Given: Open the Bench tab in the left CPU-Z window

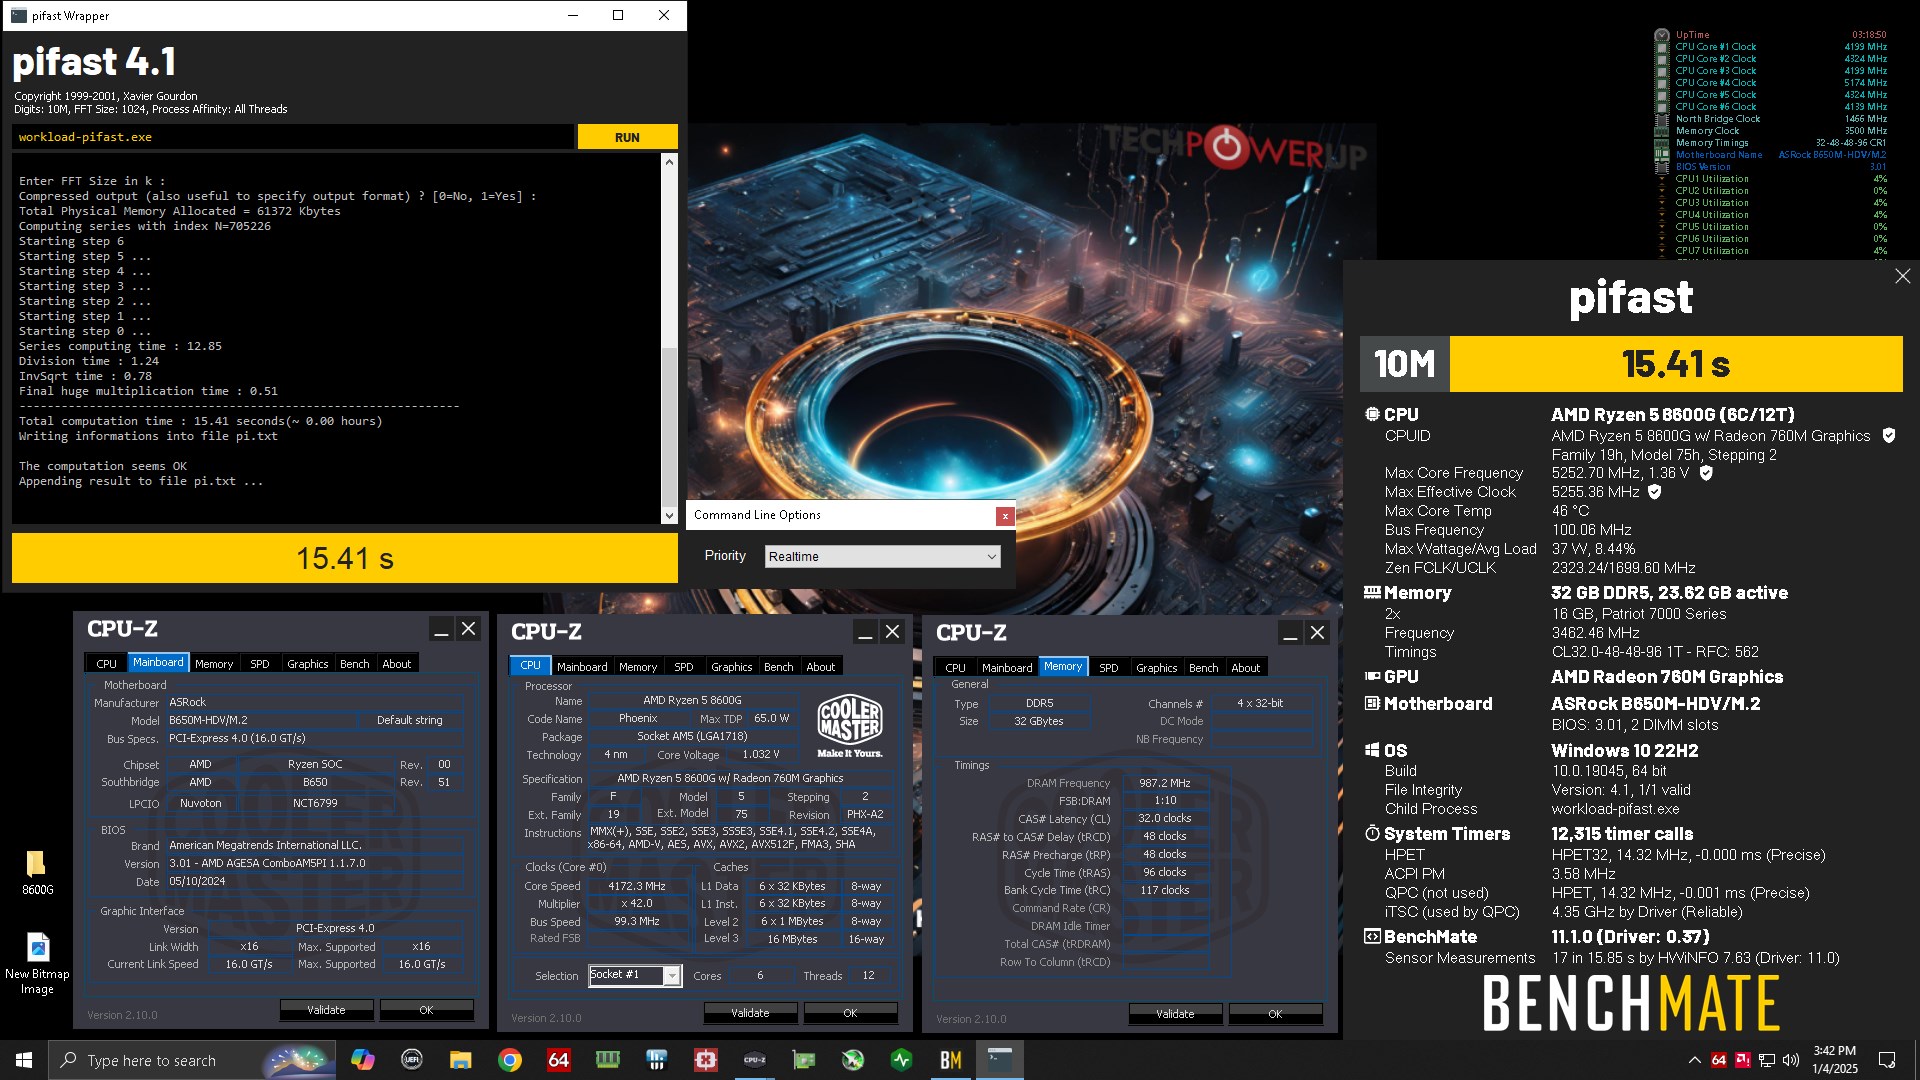Looking at the screenshot, I should point(355,664).
